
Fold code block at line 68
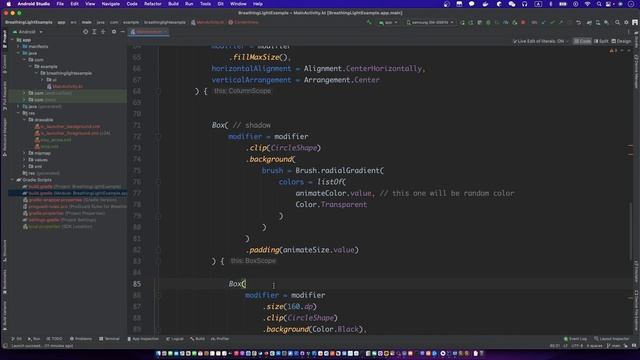click(x=159, y=91)
